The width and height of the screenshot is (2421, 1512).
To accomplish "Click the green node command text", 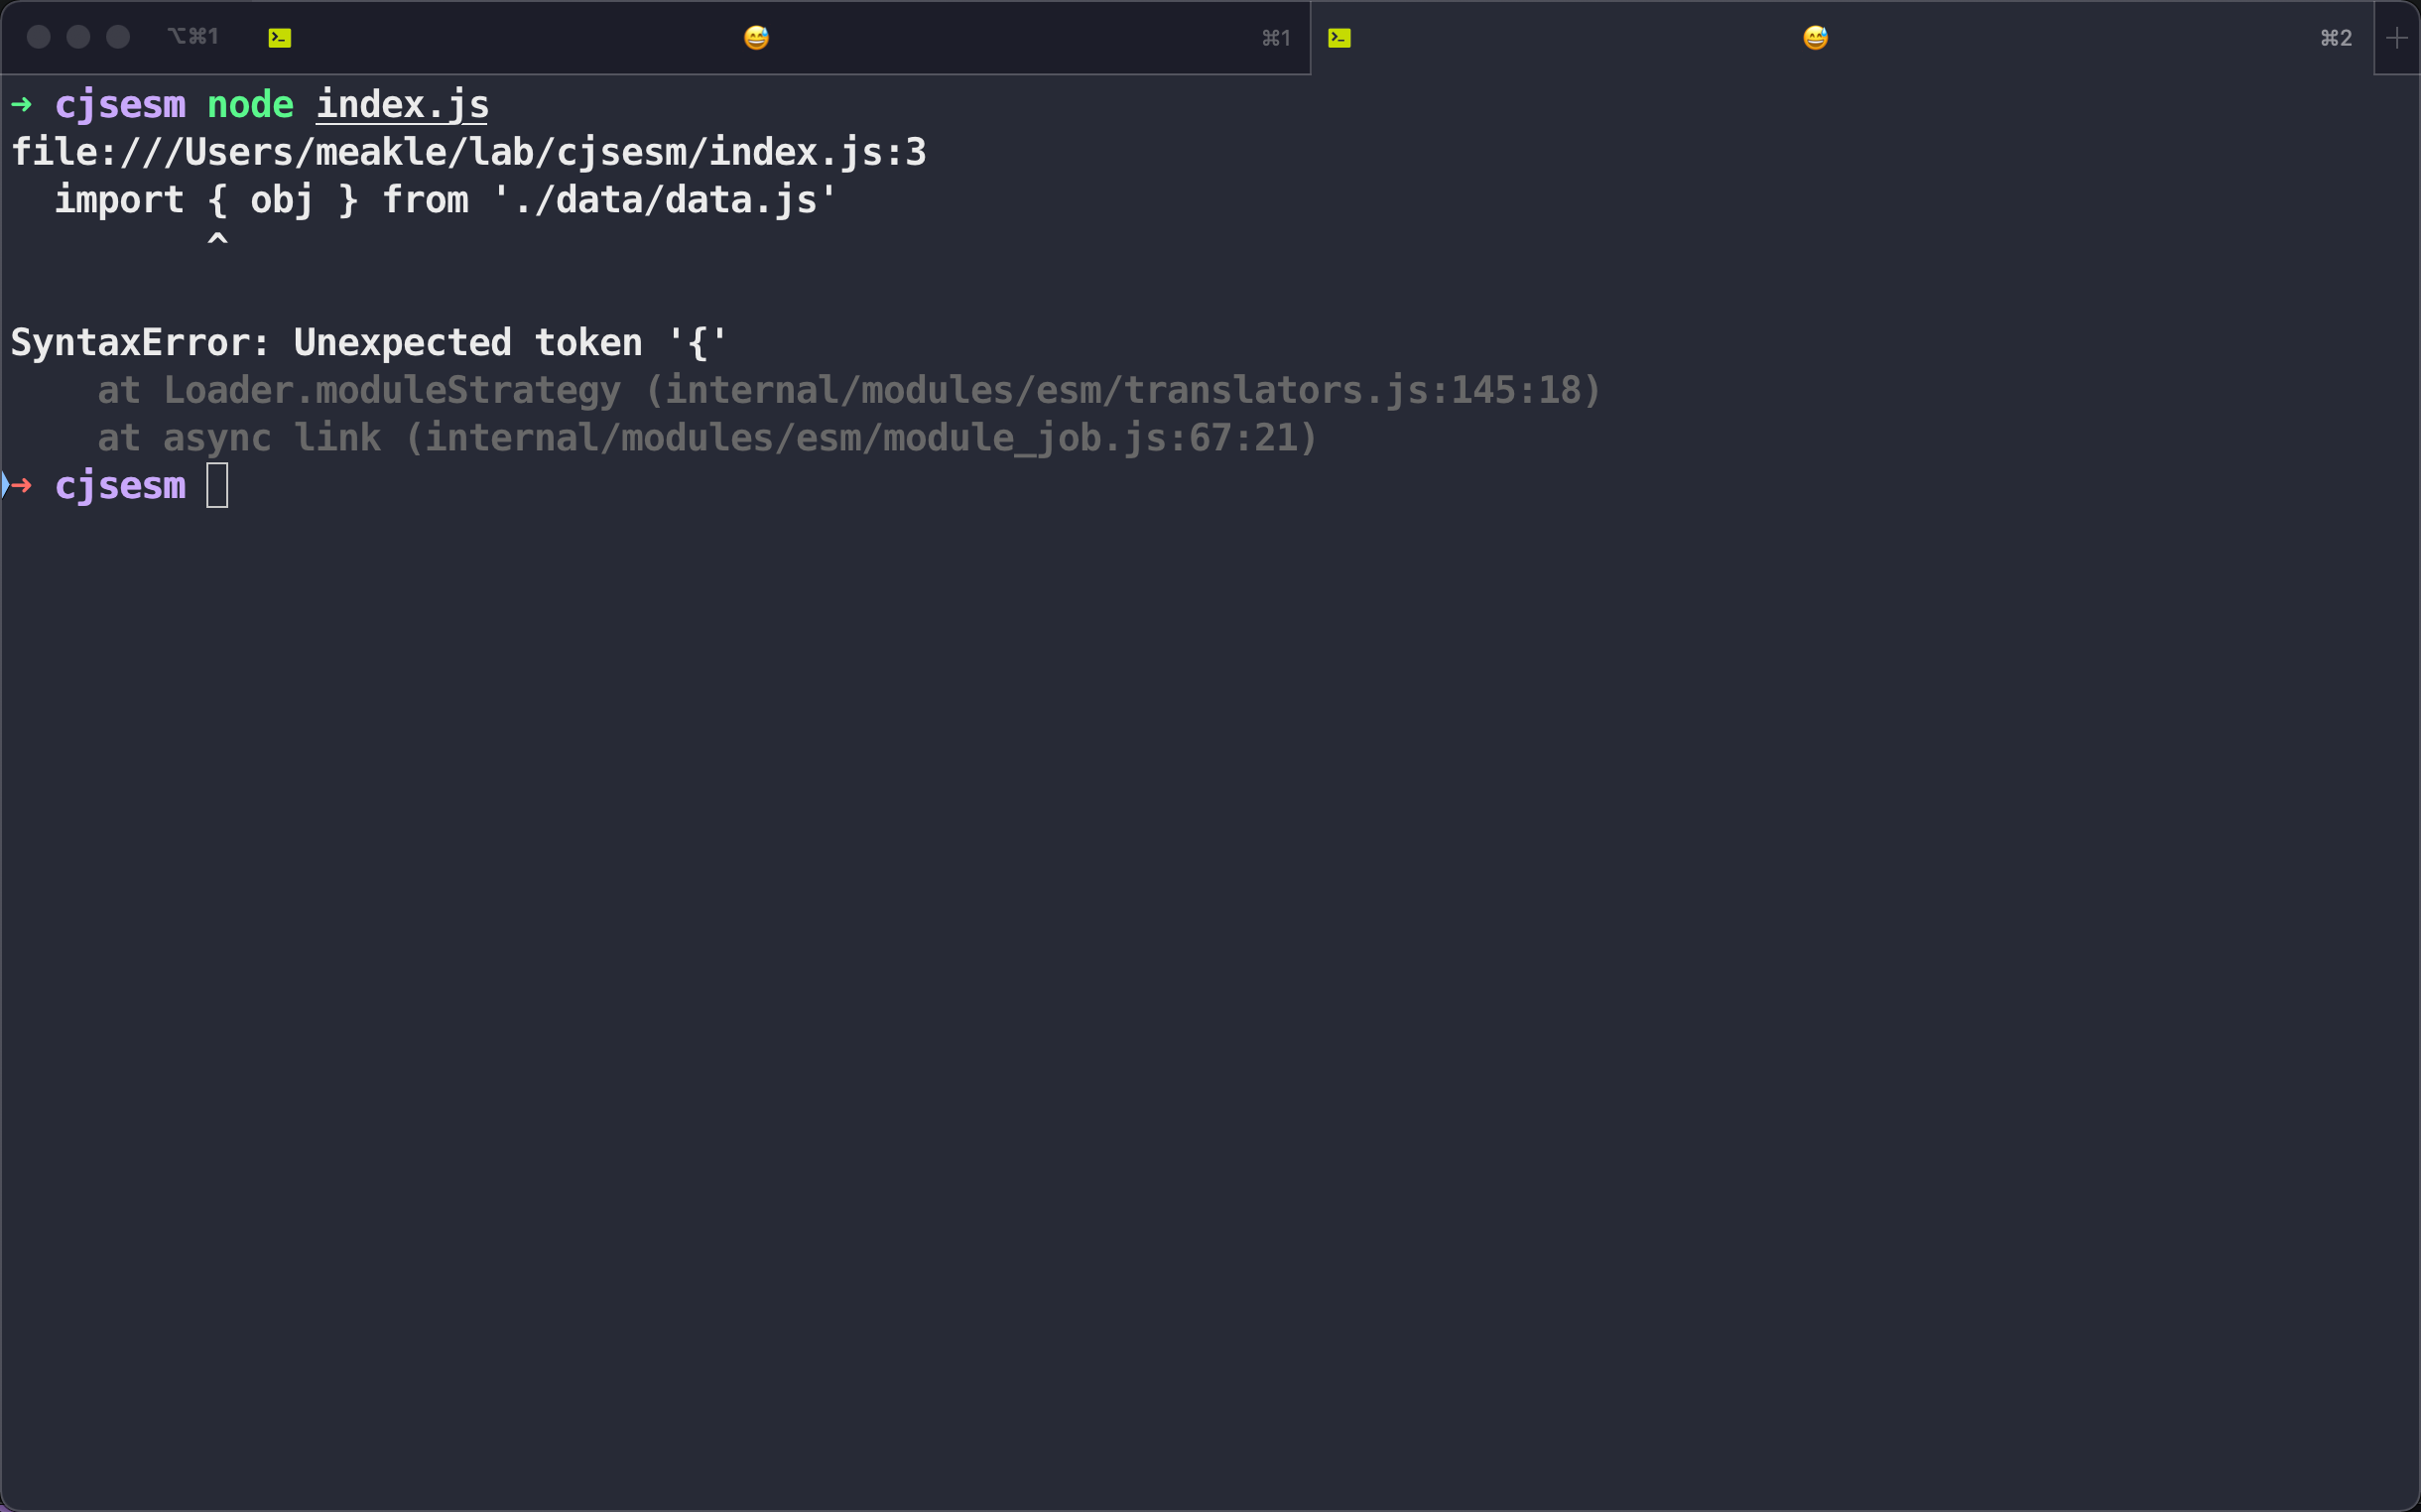I will 250,105.
